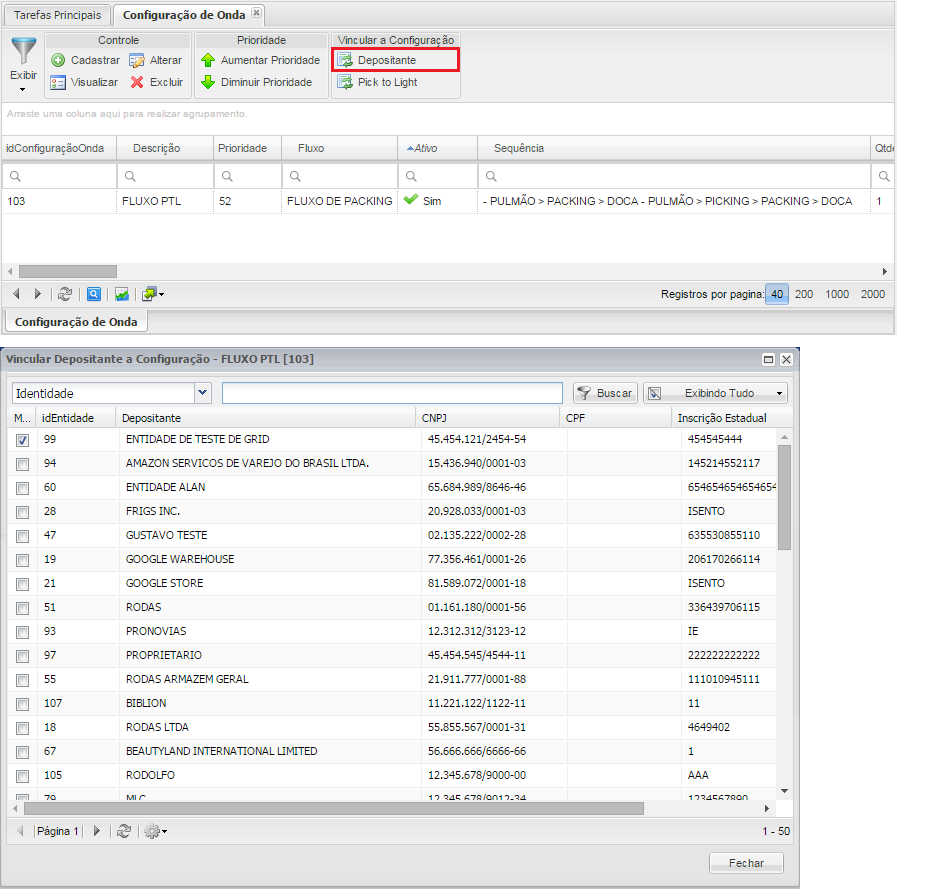Check the AMAZON SERVICOS DE VAREJO checkbox
Screen dimensions: 932x889
22,464
